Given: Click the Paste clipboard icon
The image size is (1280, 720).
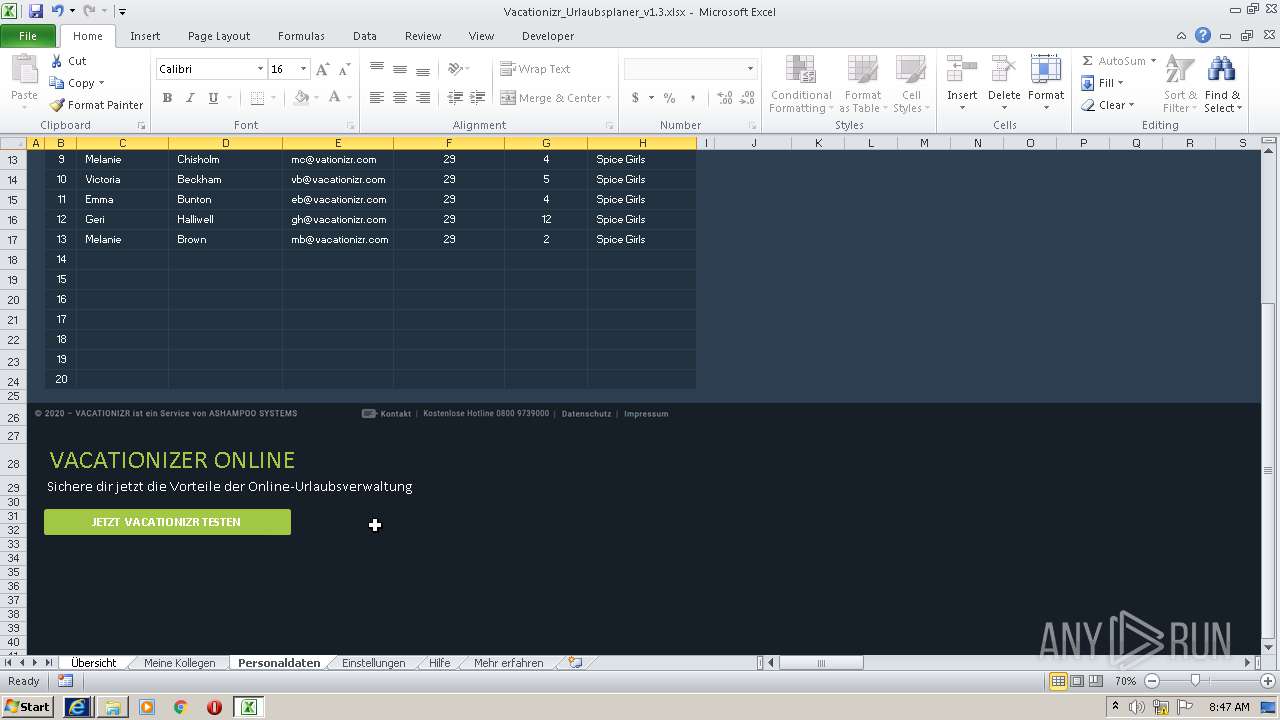Looking at the screenshot, I should pos(24,70).
